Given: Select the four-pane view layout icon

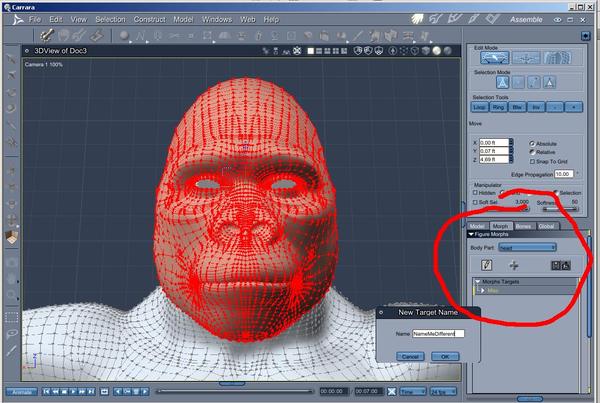Looking at the screenshot, I should (x=336, y=51).
